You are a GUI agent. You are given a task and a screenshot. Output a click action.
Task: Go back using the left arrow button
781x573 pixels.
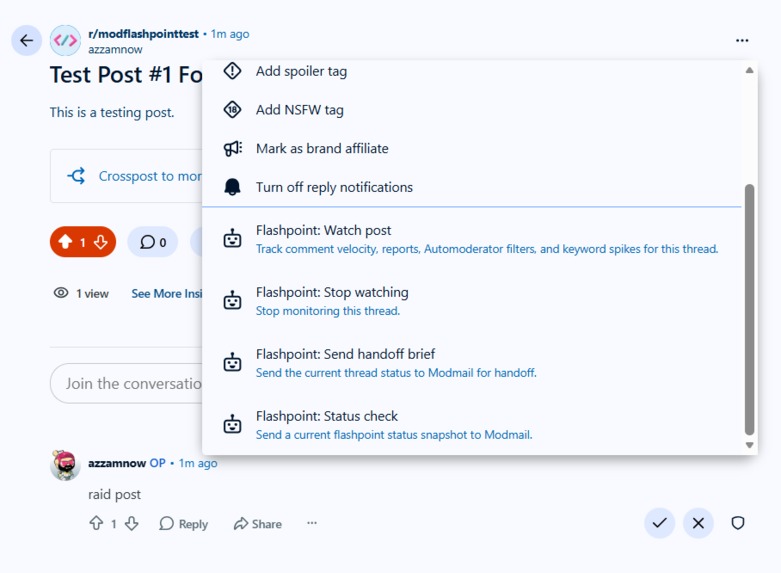pyautogui.click(x=26, y=40)
